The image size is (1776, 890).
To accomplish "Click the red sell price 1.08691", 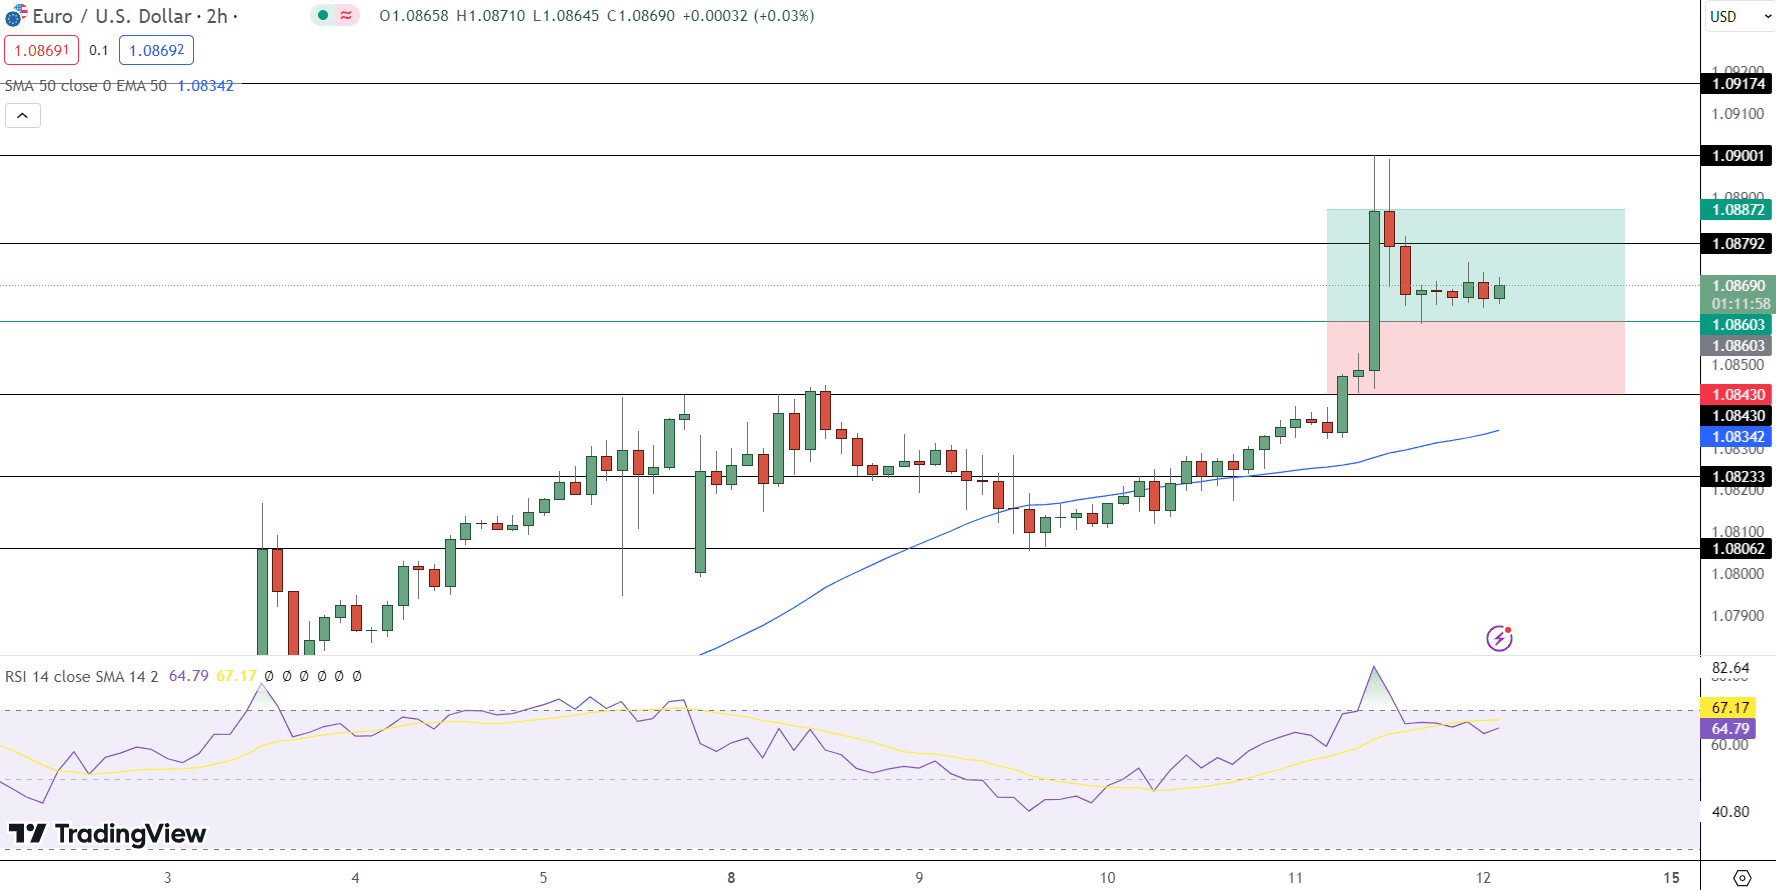I will (x=42, y=50).
